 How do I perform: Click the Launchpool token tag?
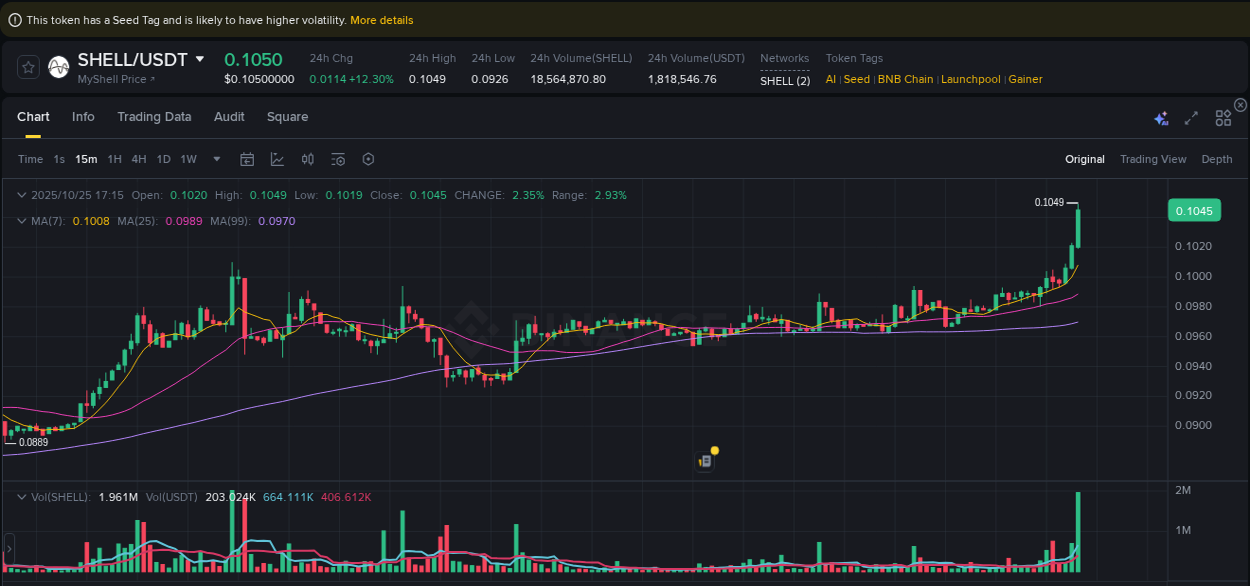tap(971, 78)
